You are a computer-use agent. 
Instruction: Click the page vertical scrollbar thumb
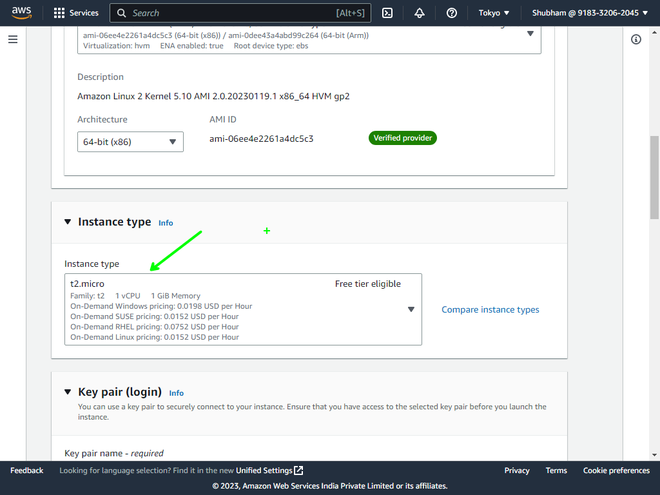click(x=654, y=177)
